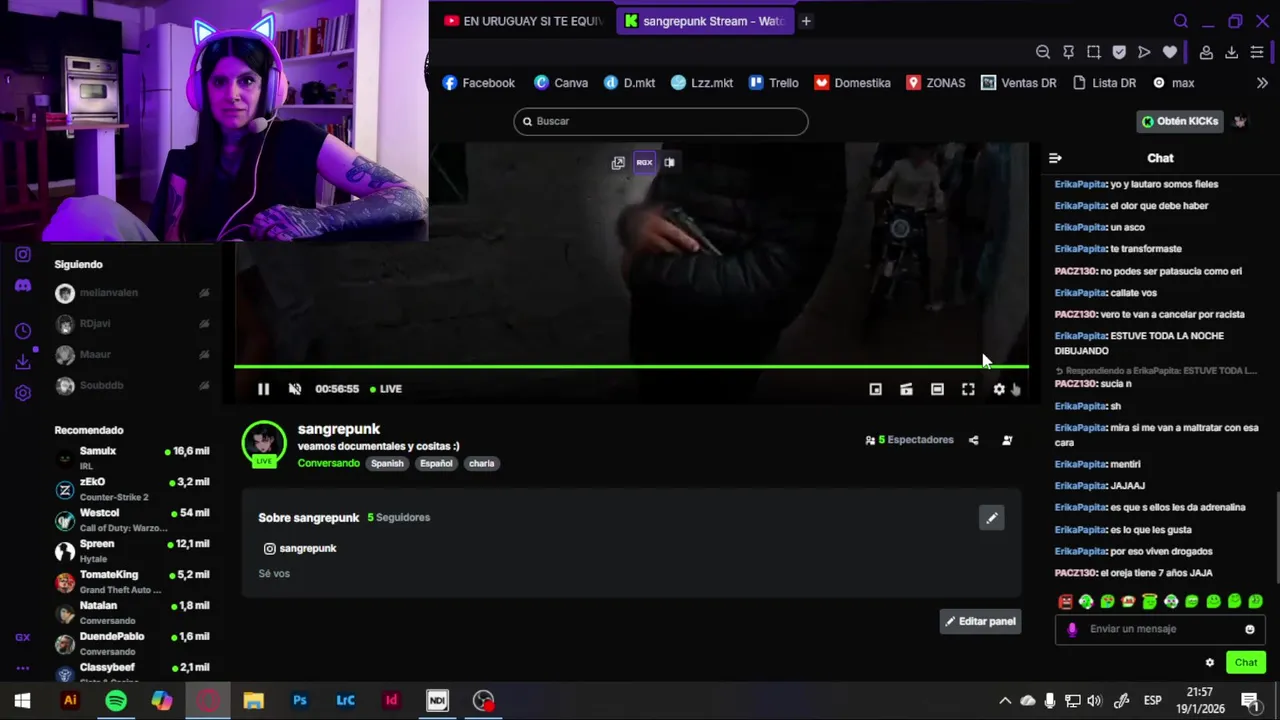Open recommended channel TomateKing
Image resolution: width=1280 pixels, height=720 pixels.
tap(132, 581)
